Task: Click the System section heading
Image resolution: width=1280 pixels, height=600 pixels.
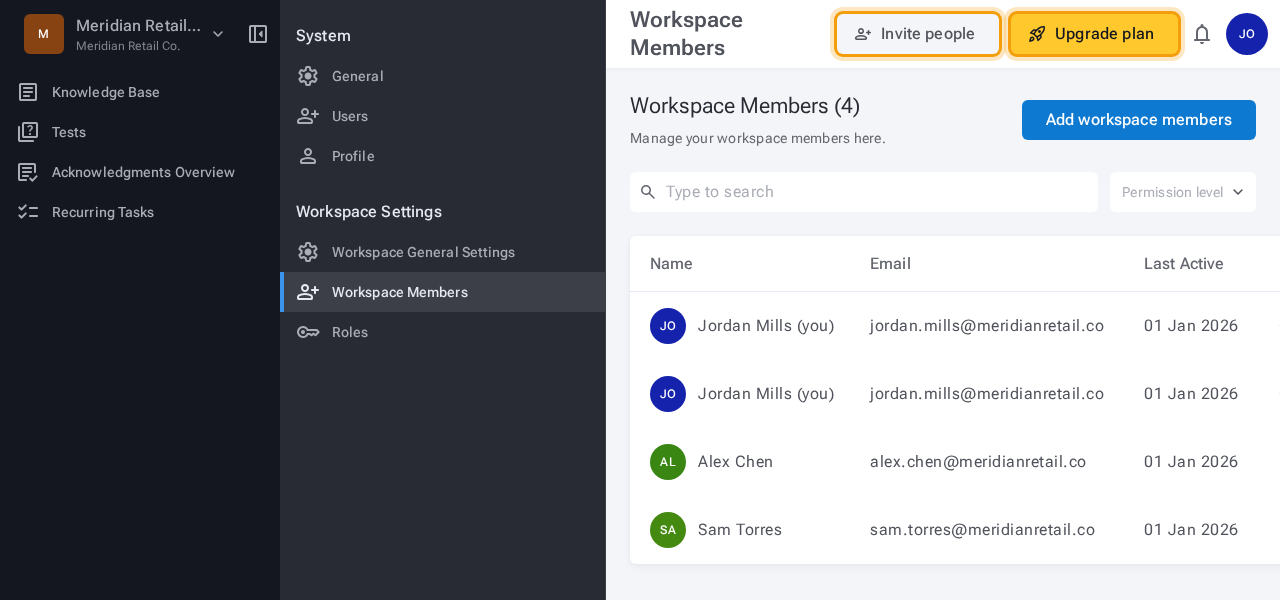Action: pos(323,36)
